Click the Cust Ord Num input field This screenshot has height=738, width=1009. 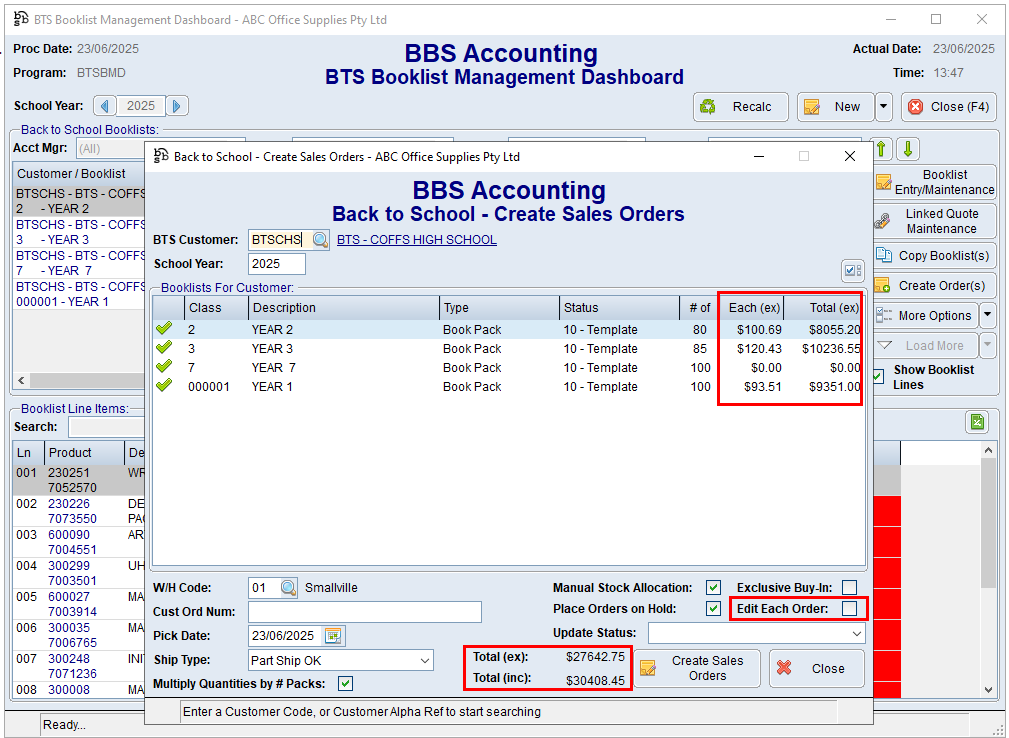[x=365, y=612]
